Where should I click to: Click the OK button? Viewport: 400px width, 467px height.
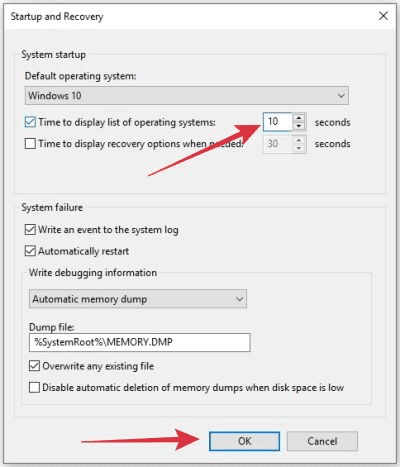click(244, 441)
